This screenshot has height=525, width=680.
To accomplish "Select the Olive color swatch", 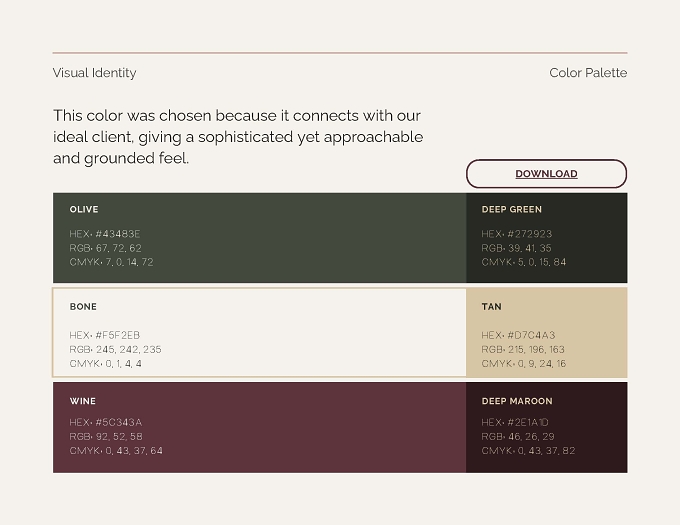I will tap(259, 238).
